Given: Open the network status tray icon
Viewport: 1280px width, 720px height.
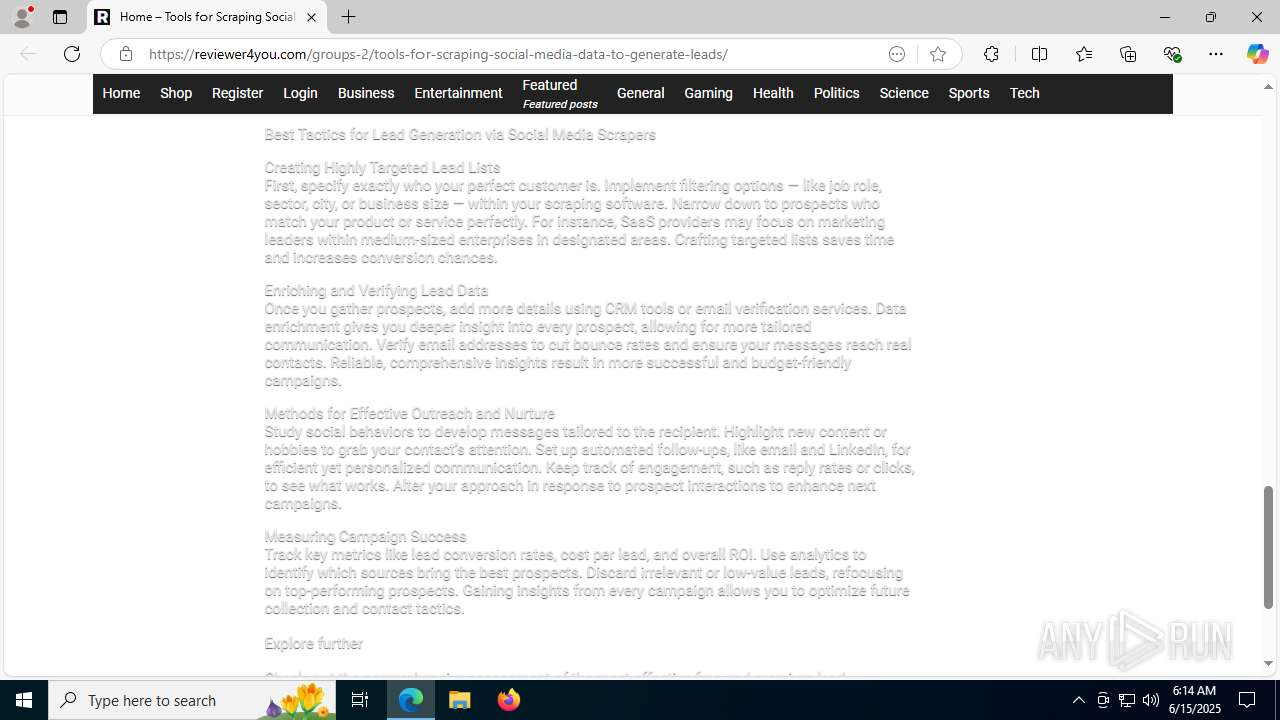Looking at the screenshot, I should point(1127,700).
